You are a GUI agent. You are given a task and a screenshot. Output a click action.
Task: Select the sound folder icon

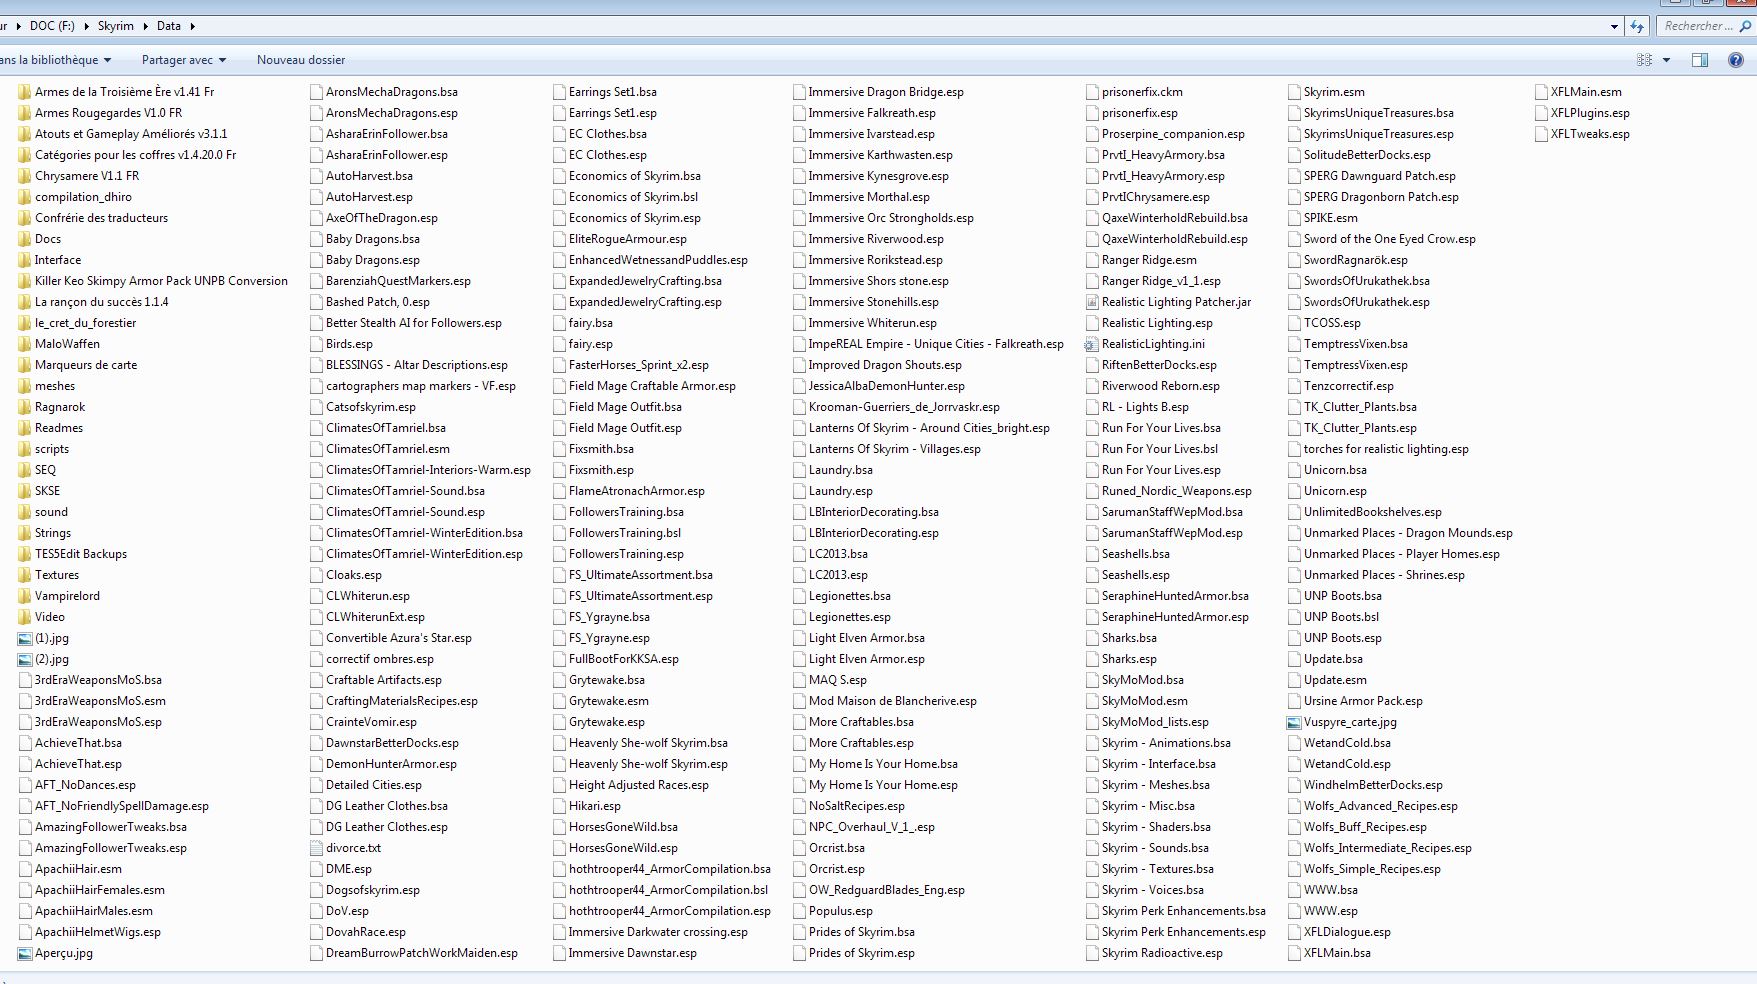point(25,512)
